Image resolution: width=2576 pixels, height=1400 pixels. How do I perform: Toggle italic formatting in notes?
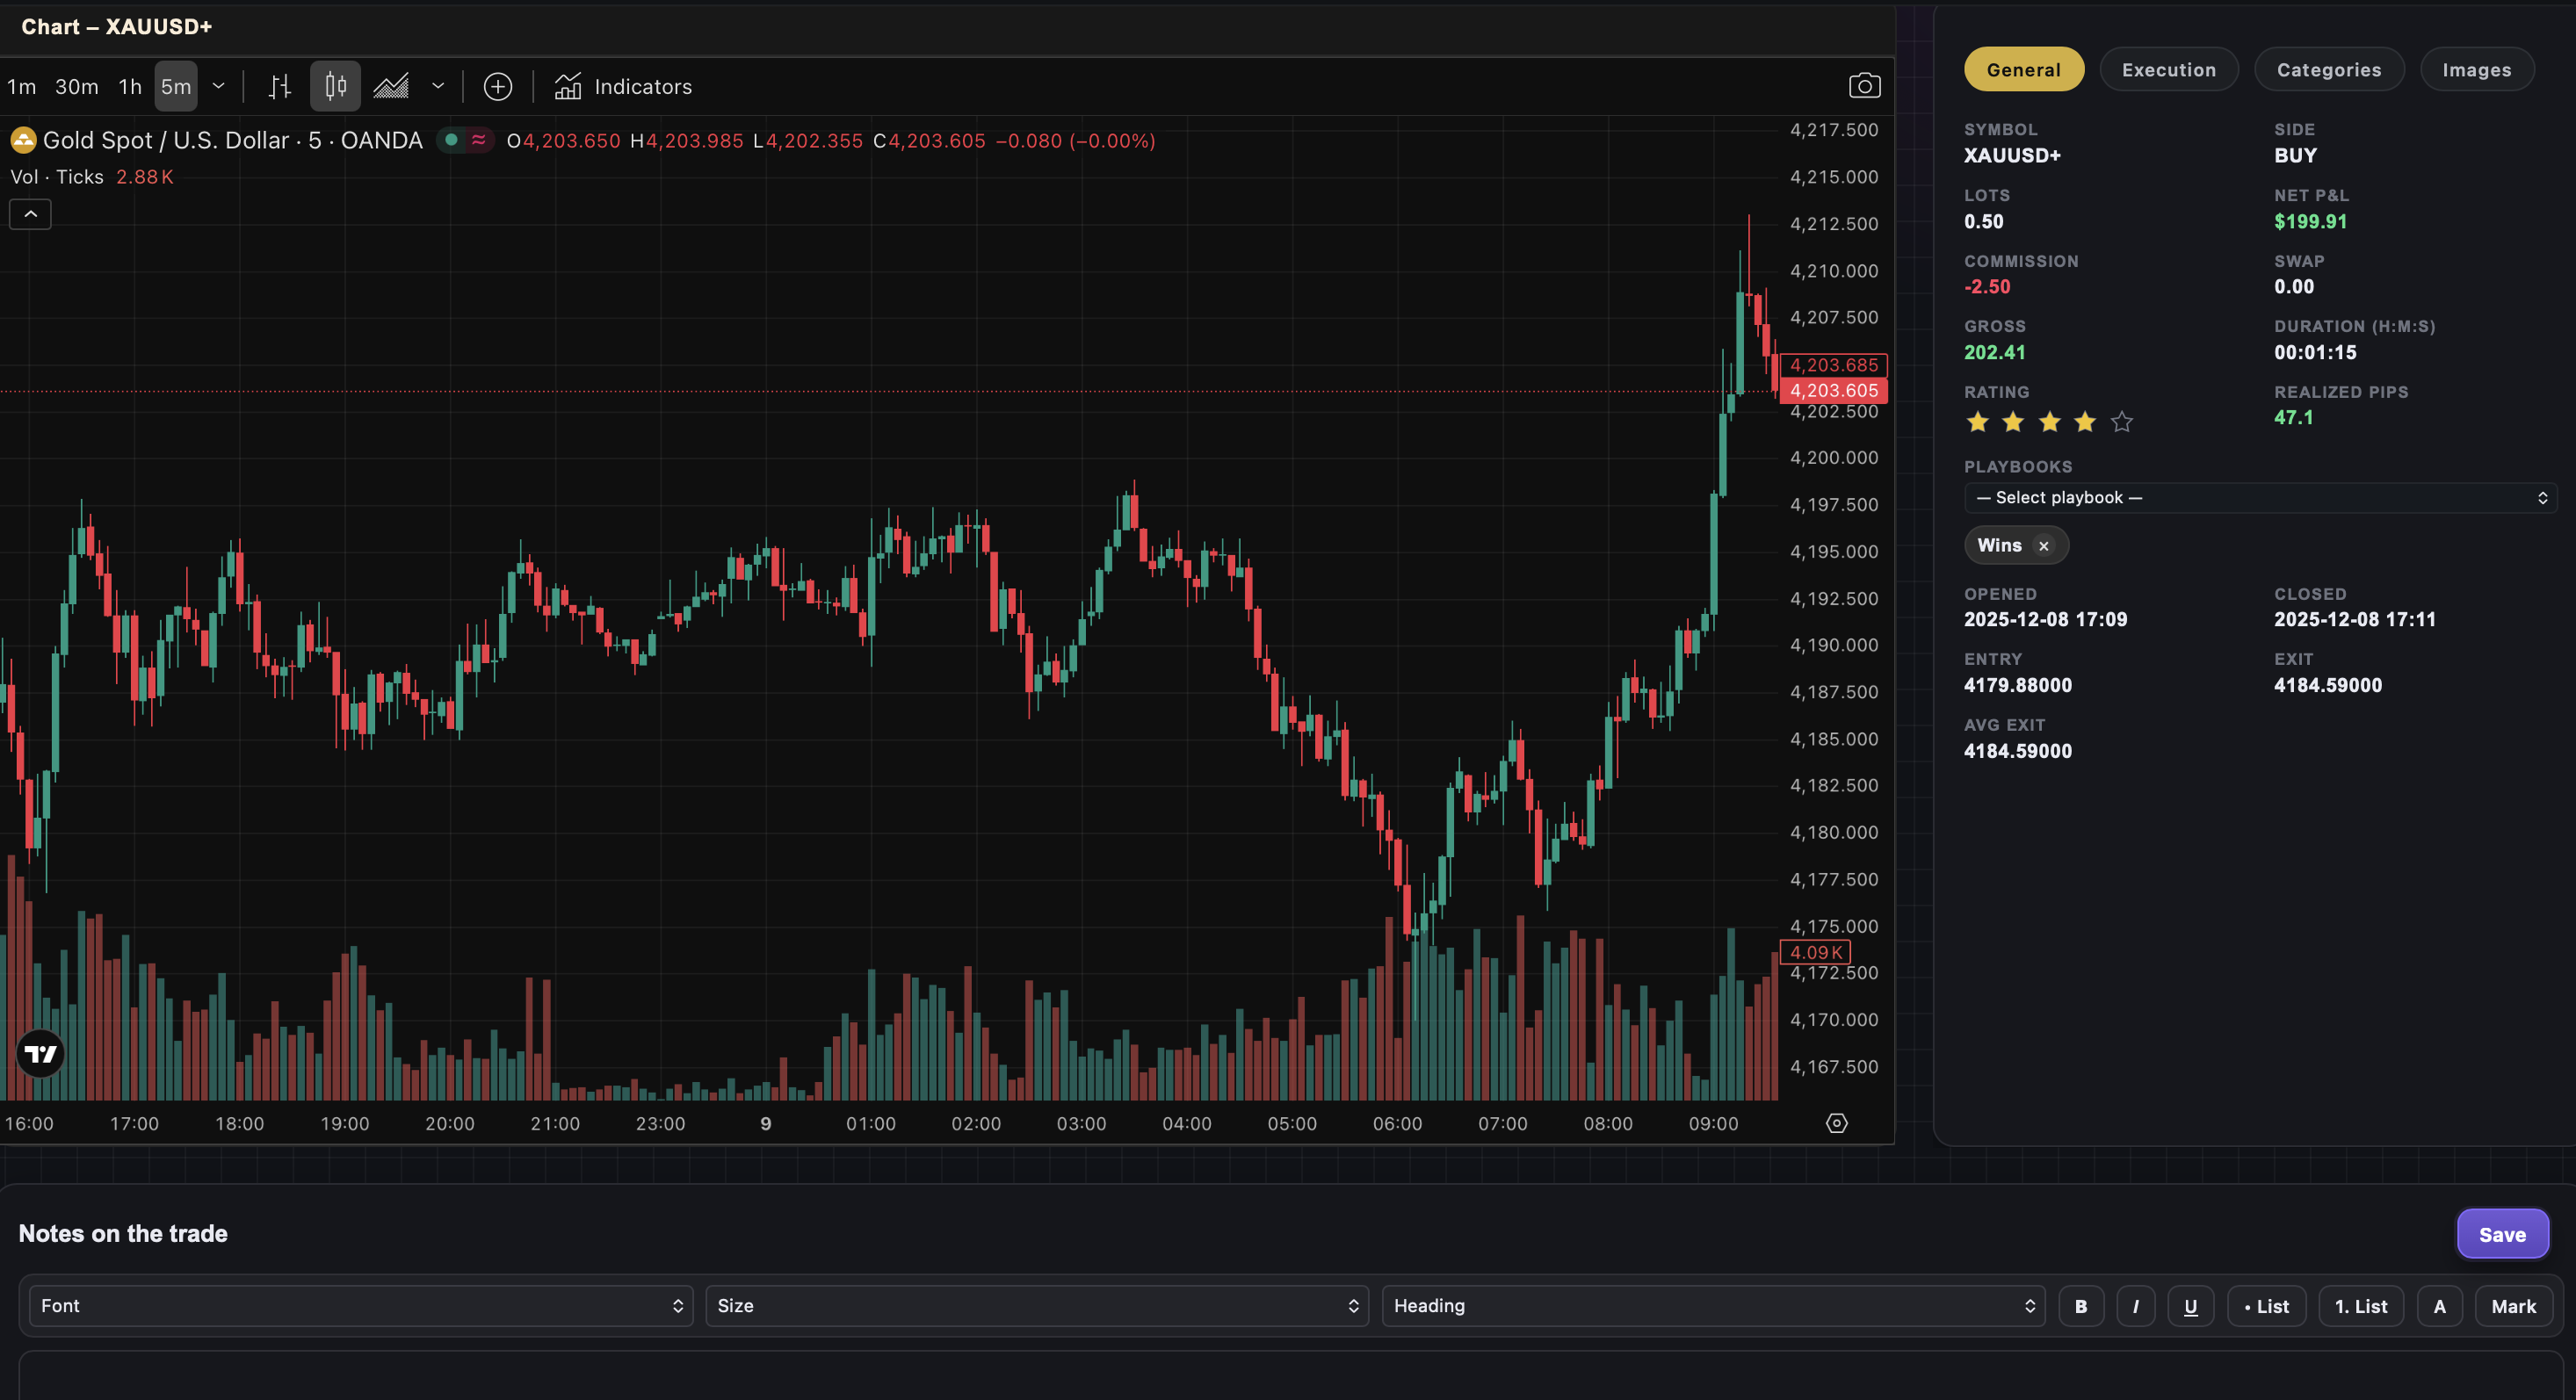click(2135, 1306)
